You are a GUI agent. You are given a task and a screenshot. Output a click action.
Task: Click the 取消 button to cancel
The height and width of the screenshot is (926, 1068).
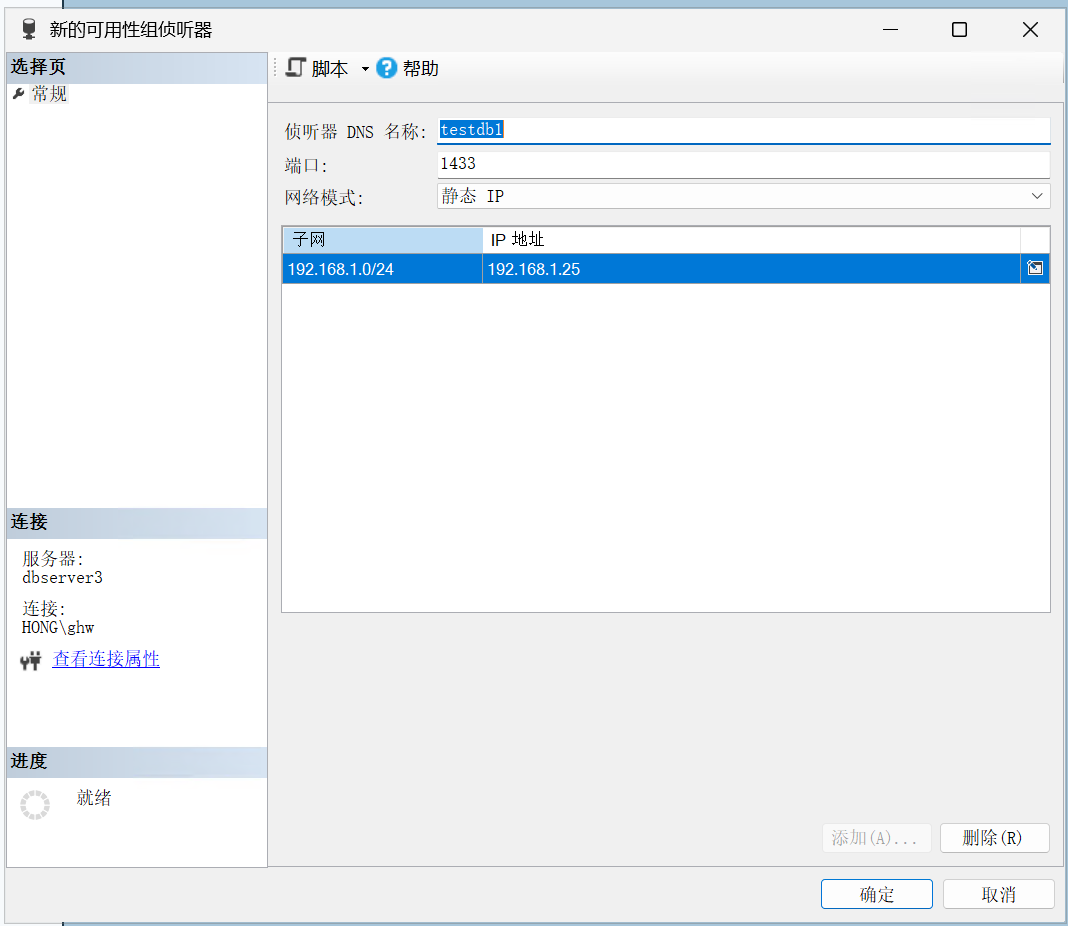tap(998, 894)
